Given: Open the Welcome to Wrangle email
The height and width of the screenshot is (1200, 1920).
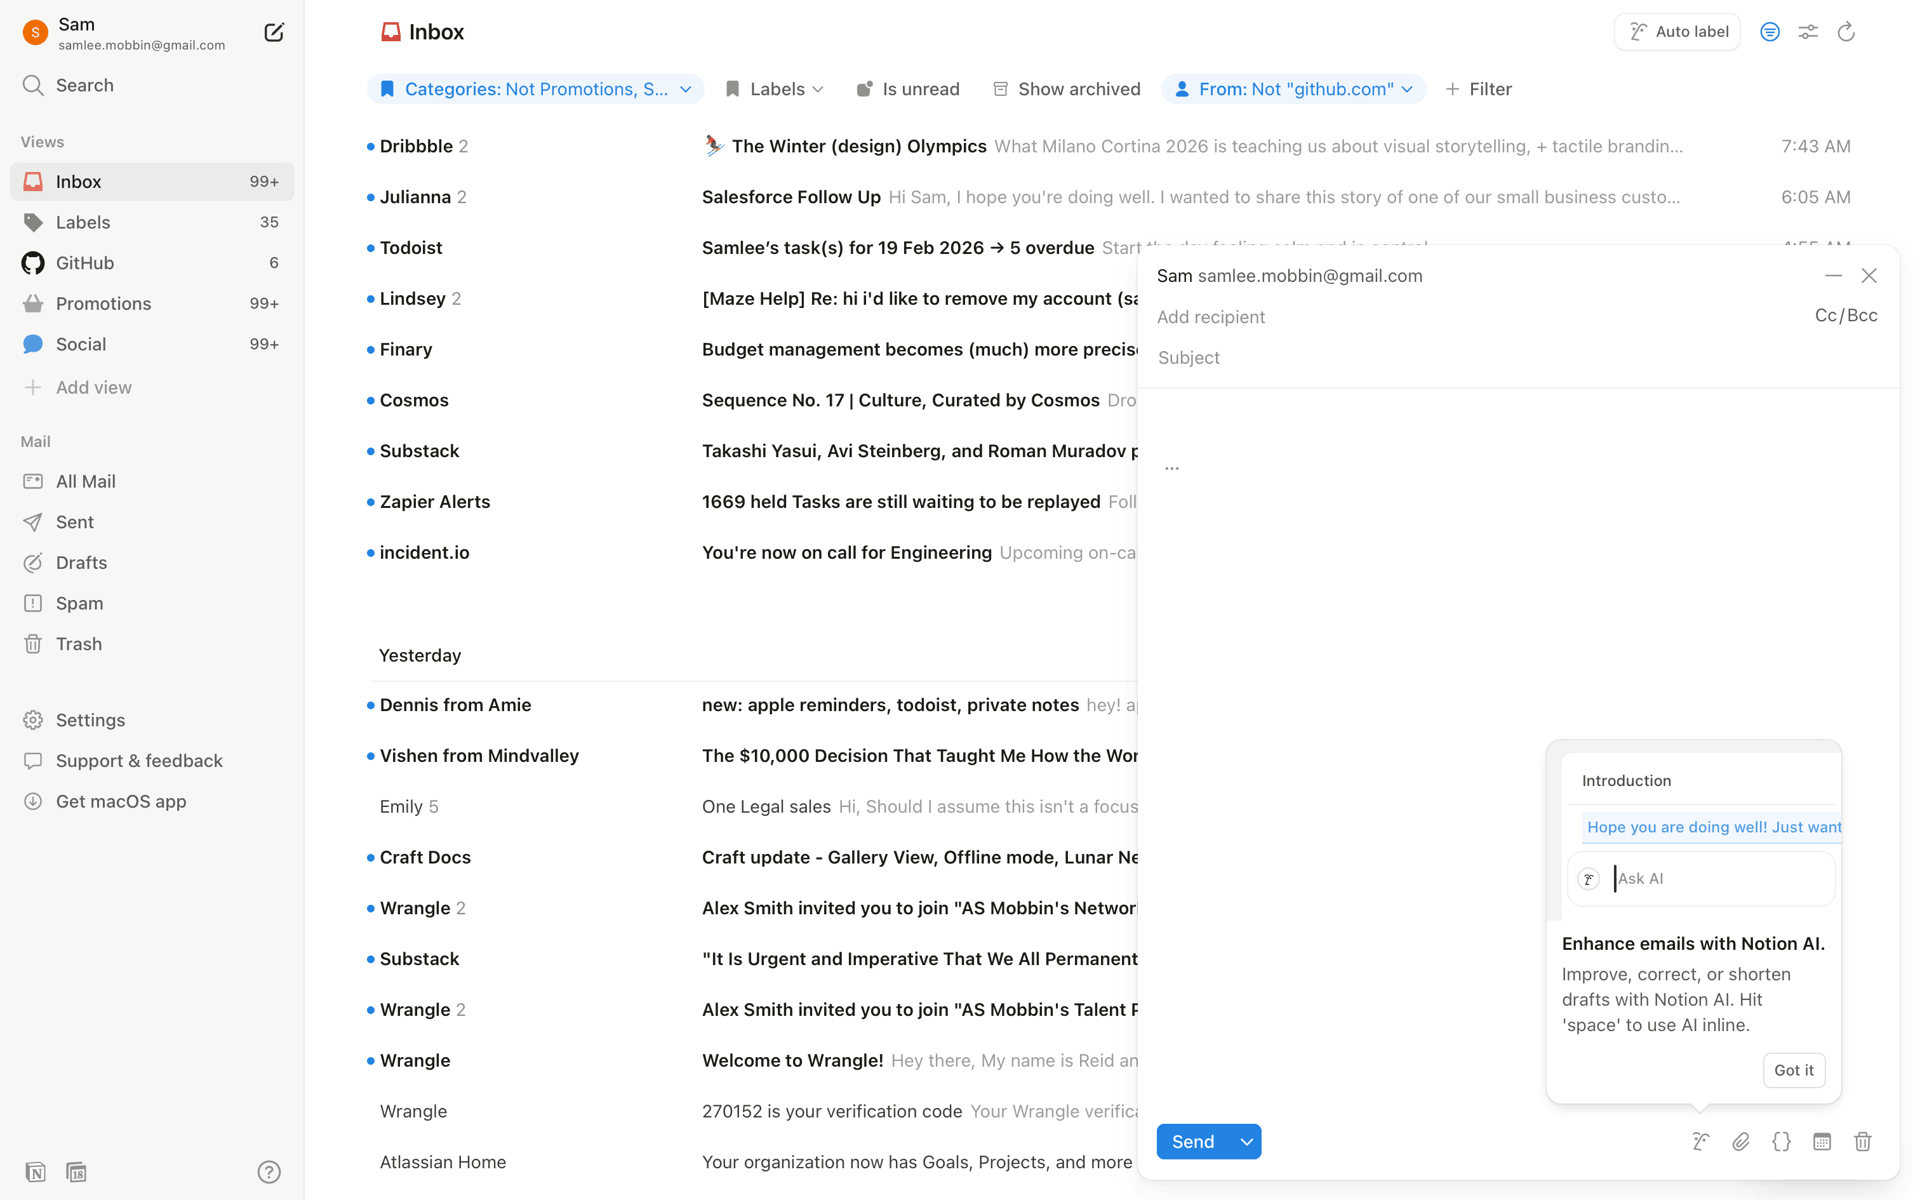Looking at the screenshot, I should 752,1060.
